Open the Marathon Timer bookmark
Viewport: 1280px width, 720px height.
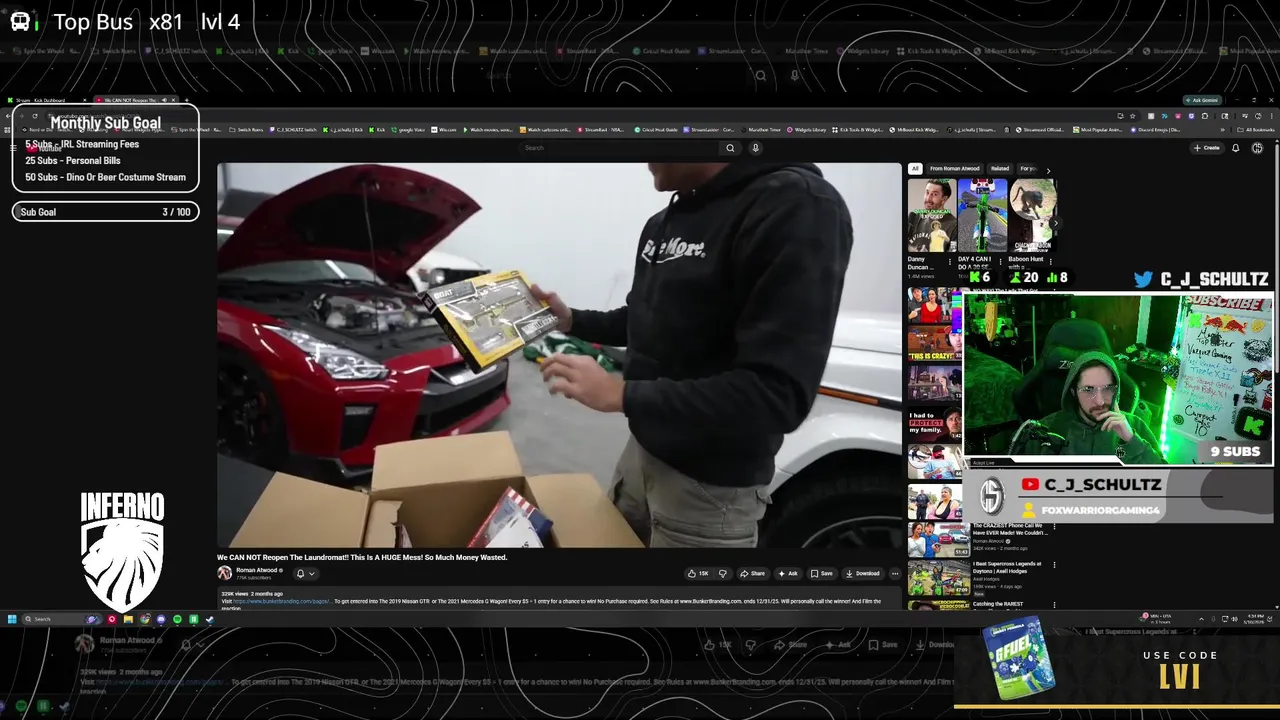[763, 129]
